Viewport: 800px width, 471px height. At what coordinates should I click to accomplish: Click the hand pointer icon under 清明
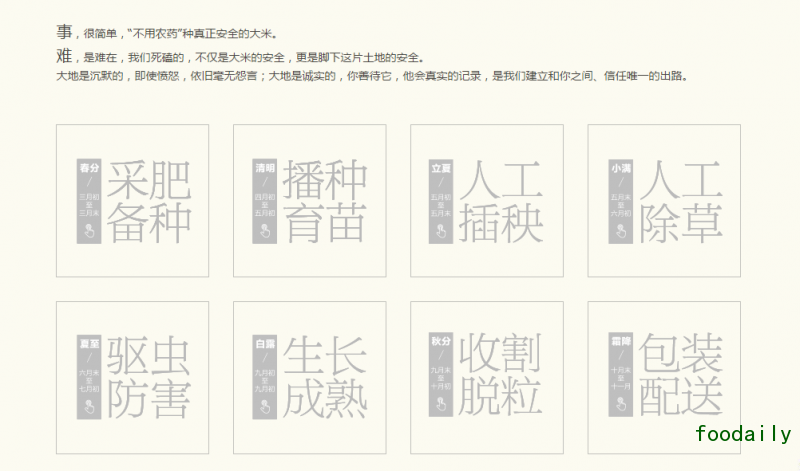[x=265, y=231]
